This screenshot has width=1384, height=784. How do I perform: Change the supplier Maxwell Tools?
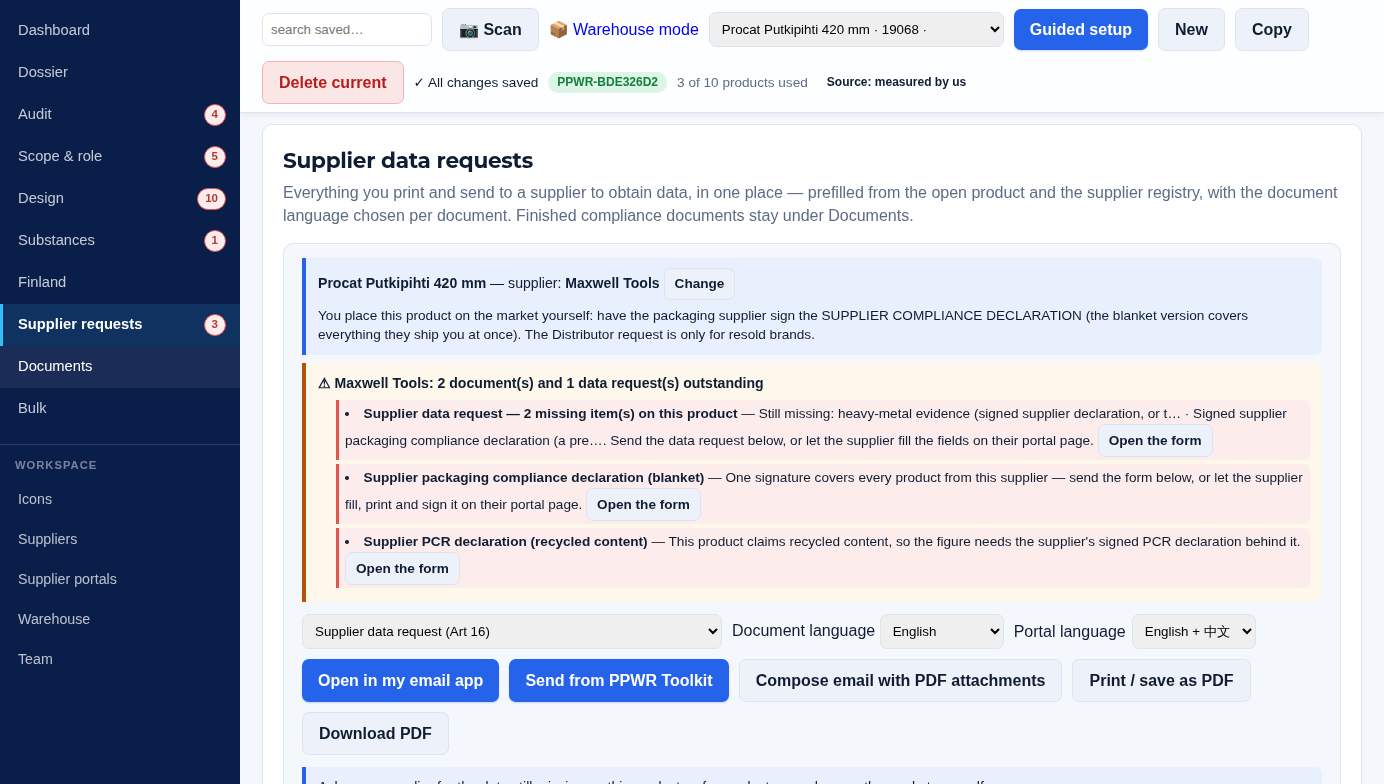pyautogui.click(x=699, y=284)
